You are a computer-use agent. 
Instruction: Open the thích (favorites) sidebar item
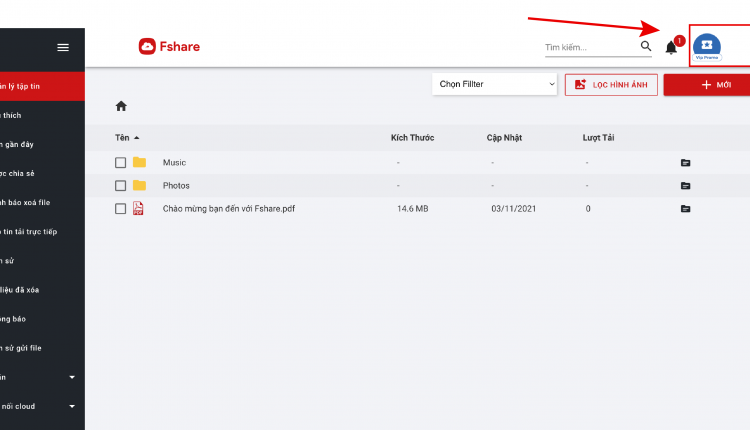[42, 115]
